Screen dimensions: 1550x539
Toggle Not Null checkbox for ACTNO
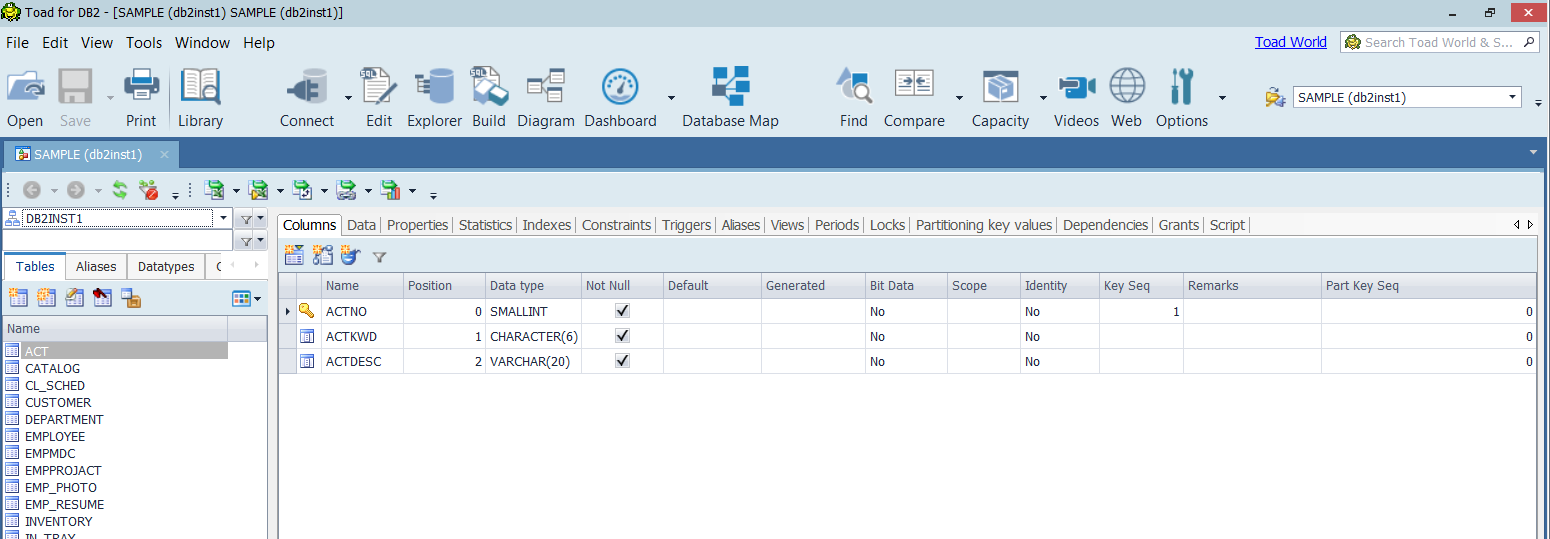(x=622, y=311)
